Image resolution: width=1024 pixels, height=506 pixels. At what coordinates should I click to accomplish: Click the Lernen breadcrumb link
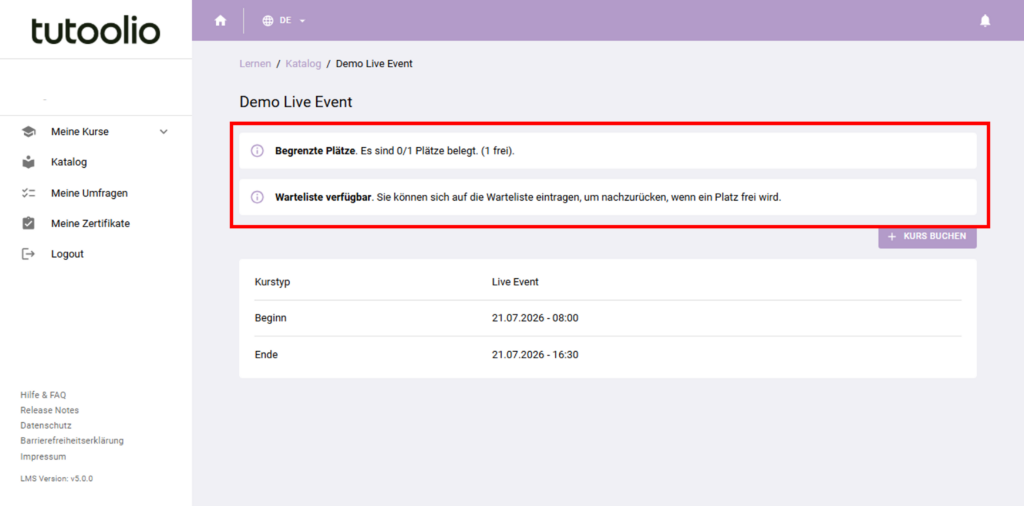point(255,63)
